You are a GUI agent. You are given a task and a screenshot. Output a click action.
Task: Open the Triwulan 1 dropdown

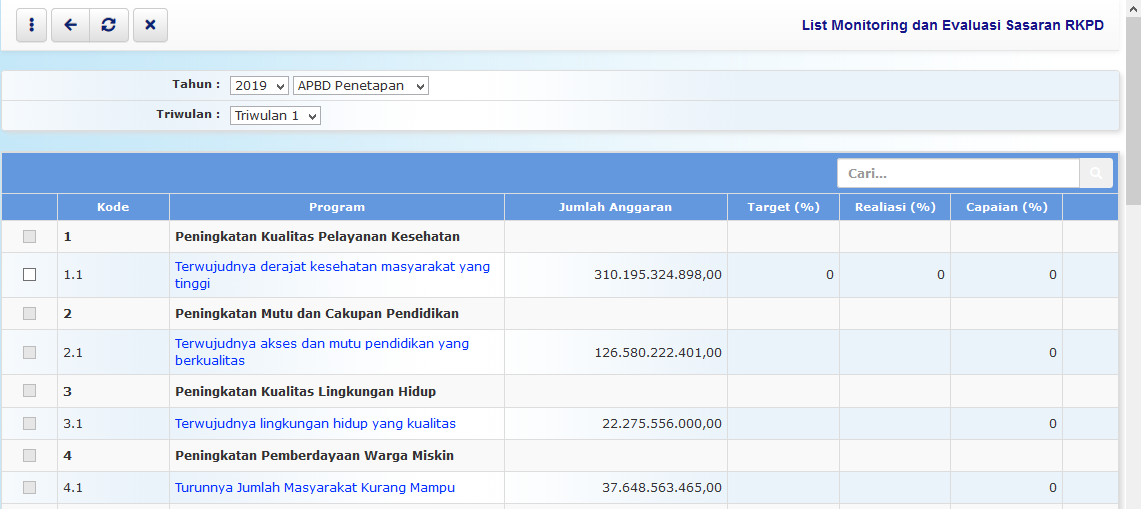275,116
